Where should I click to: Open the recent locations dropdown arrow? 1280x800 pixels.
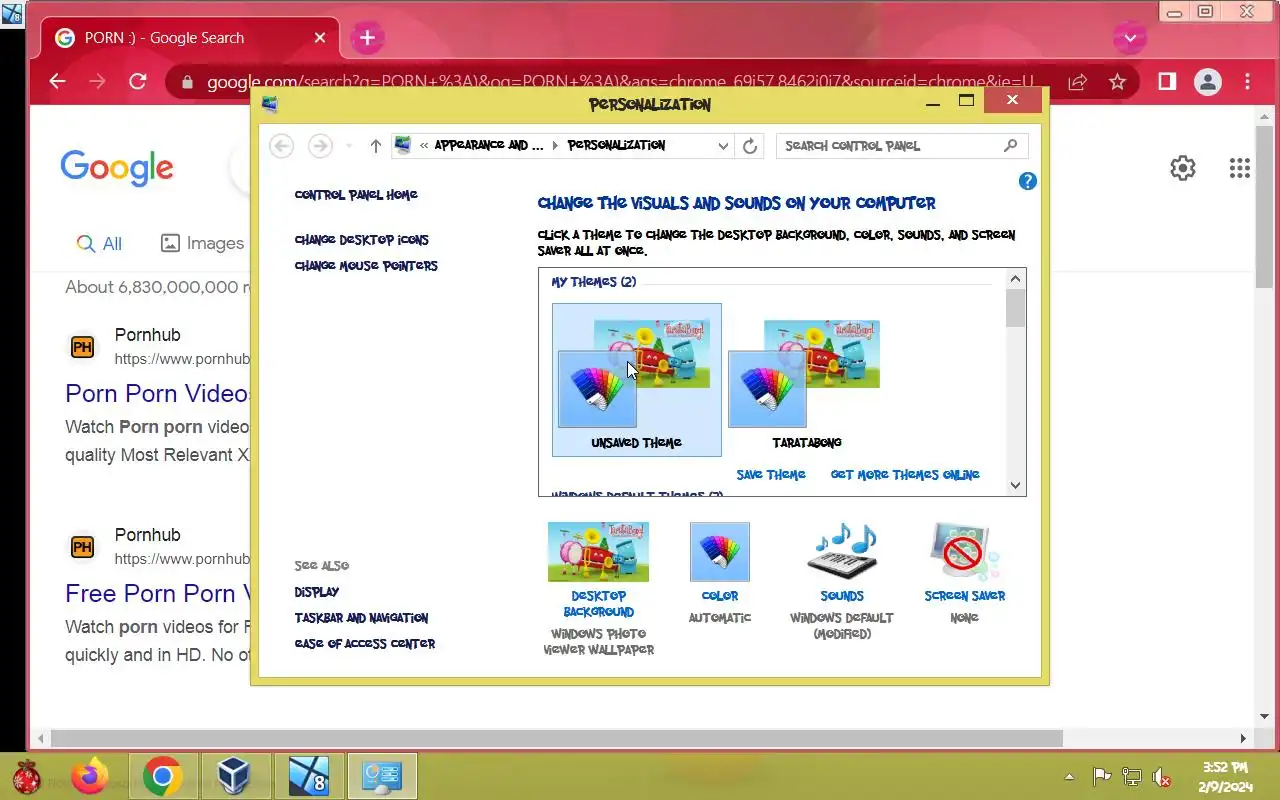(x=349, y=146)
